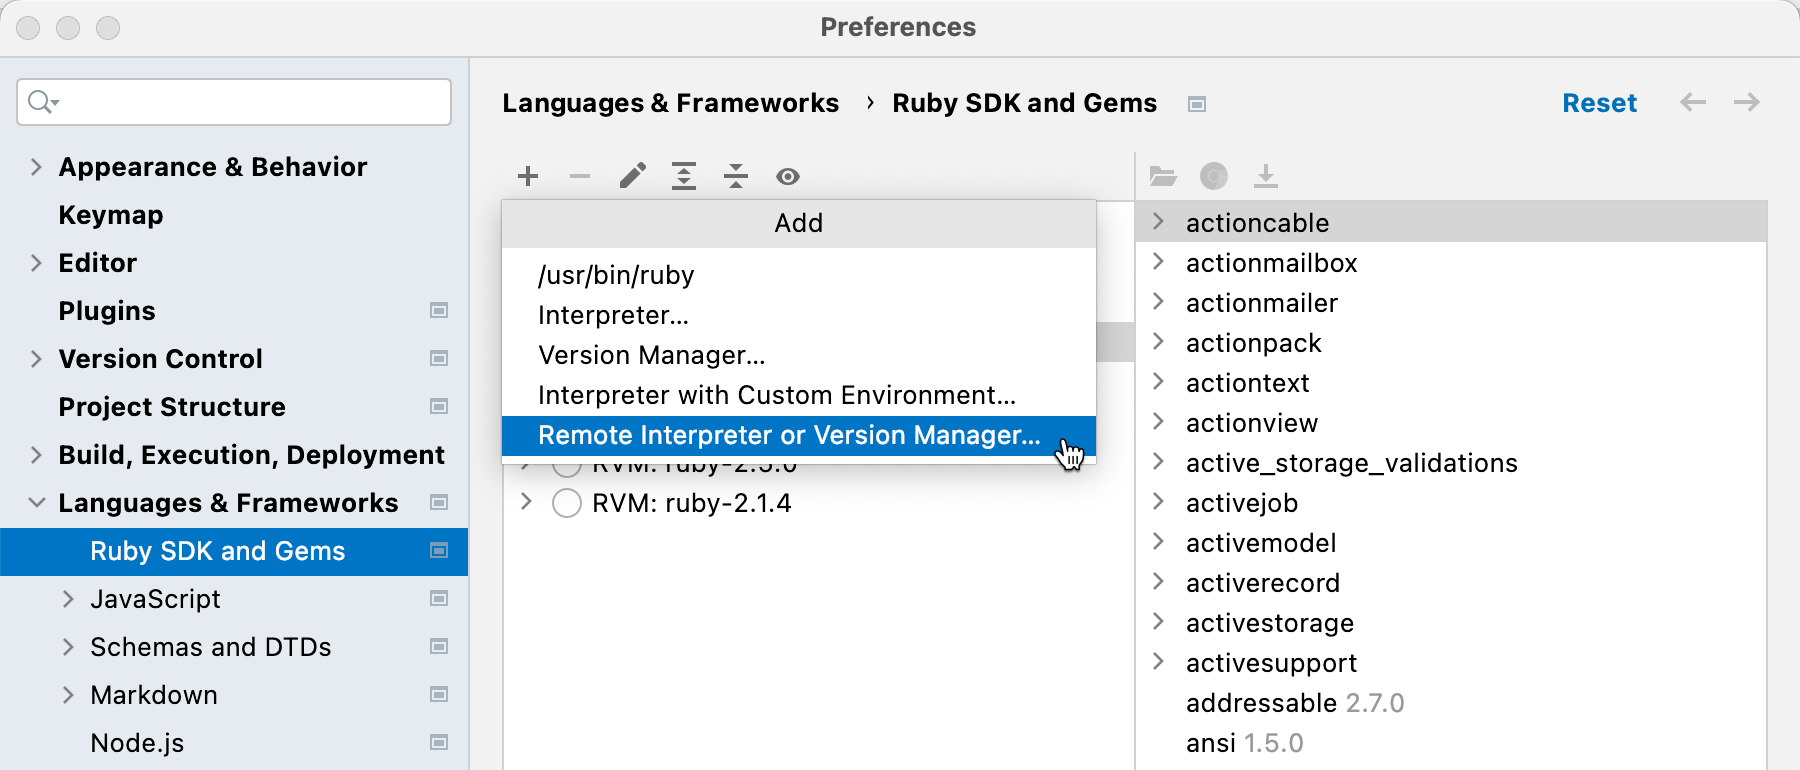Expand the Markdown settings node
This screenshot has height=770, width=1800.
pyautogui.click(x=68, y=695)
